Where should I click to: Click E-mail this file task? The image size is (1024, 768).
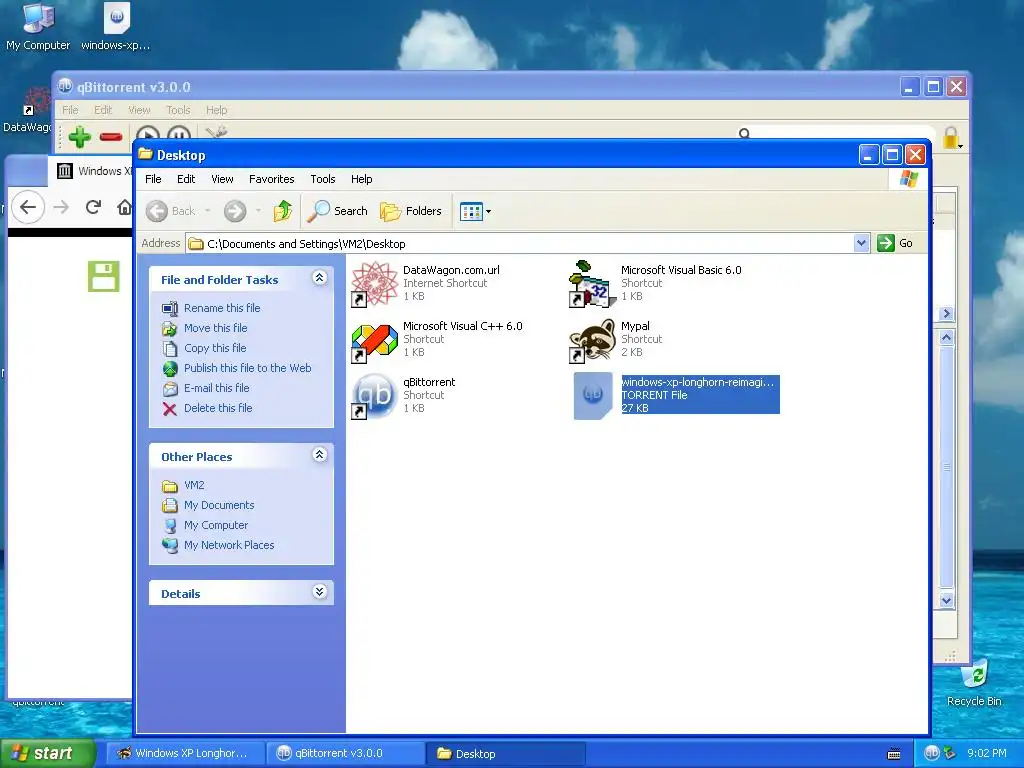point(216,388)
